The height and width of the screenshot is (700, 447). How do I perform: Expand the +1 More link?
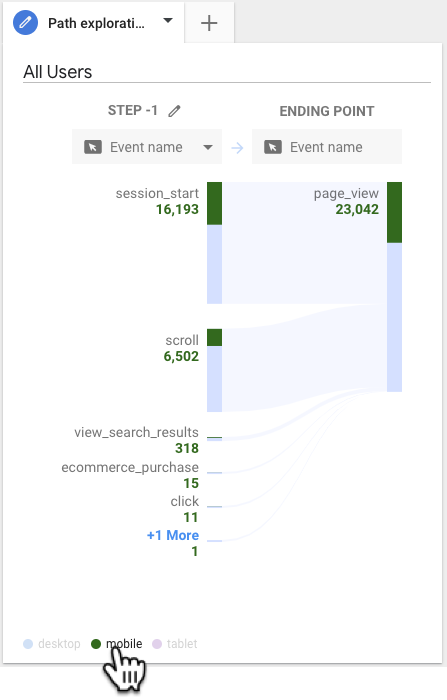pyautogui.click(x=173, y=535)
